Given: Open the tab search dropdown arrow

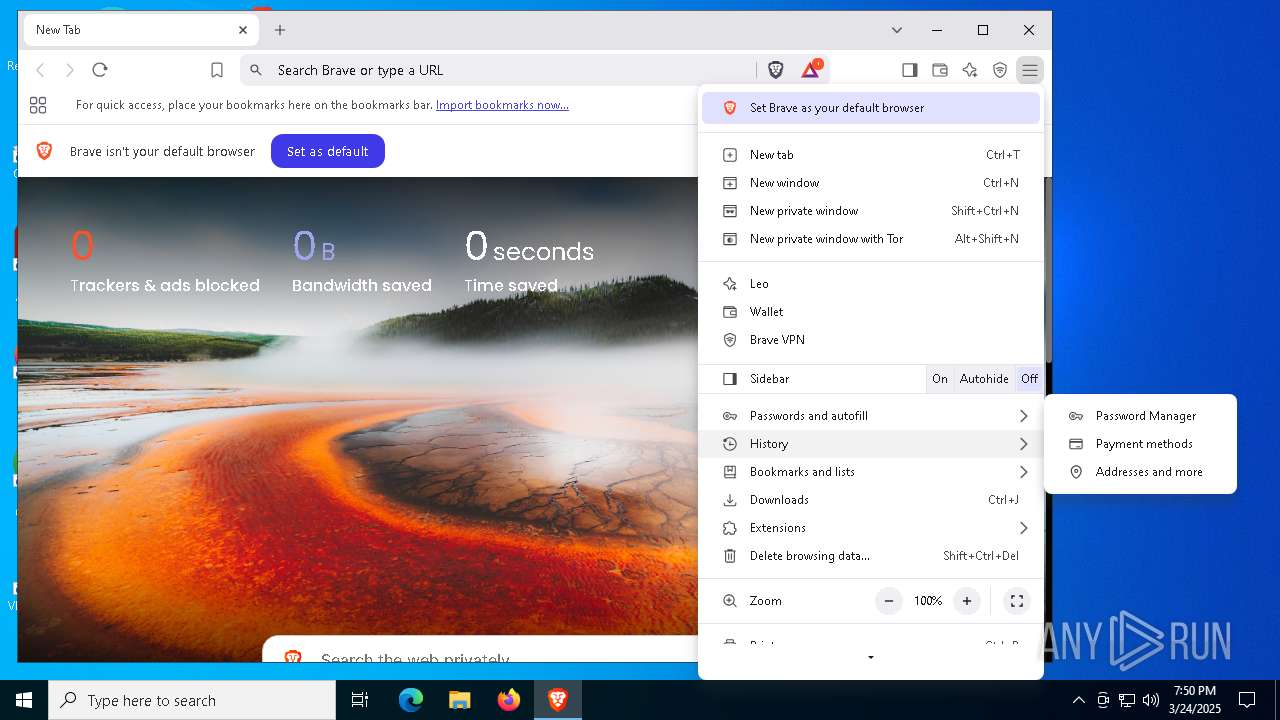Looking at the screenshot, I should coord(897,30).
